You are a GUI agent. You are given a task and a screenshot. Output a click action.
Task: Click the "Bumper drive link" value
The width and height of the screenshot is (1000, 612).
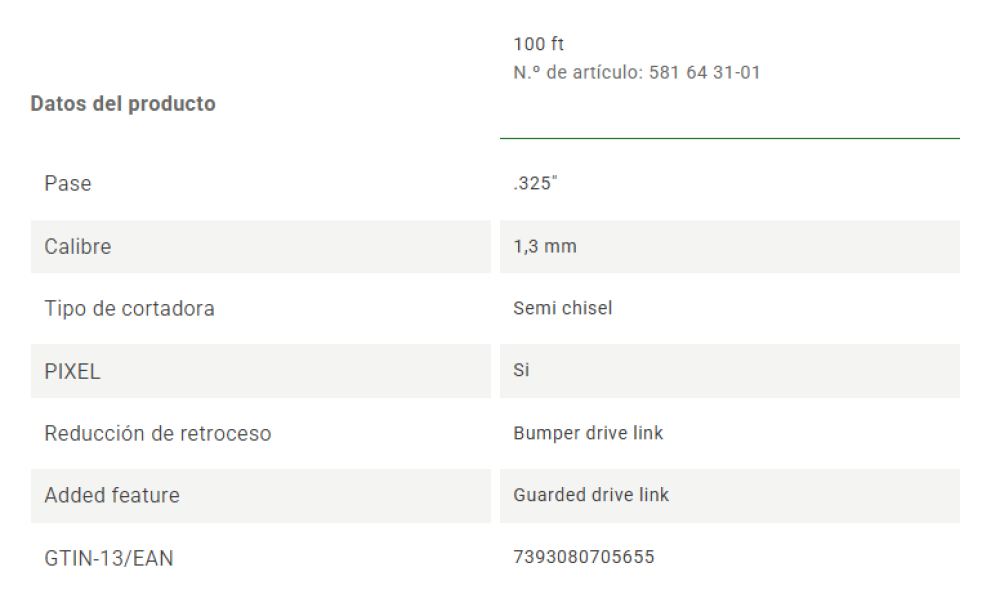coord(588,434)
